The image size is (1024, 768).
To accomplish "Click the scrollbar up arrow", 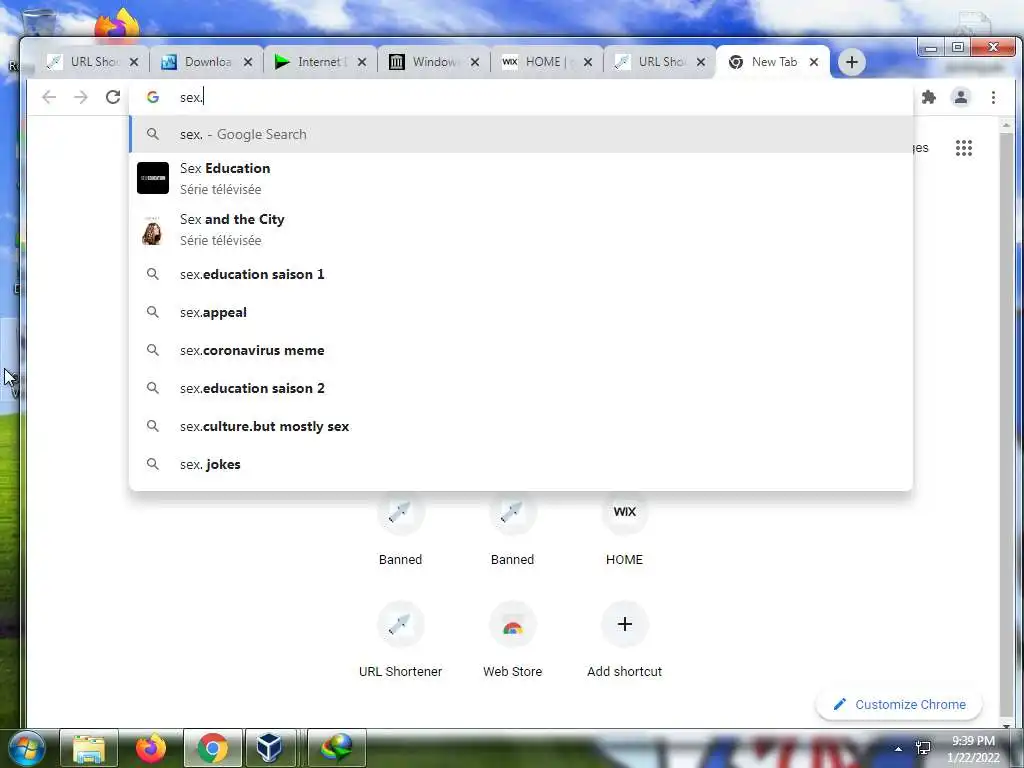I will point(1006,124).
